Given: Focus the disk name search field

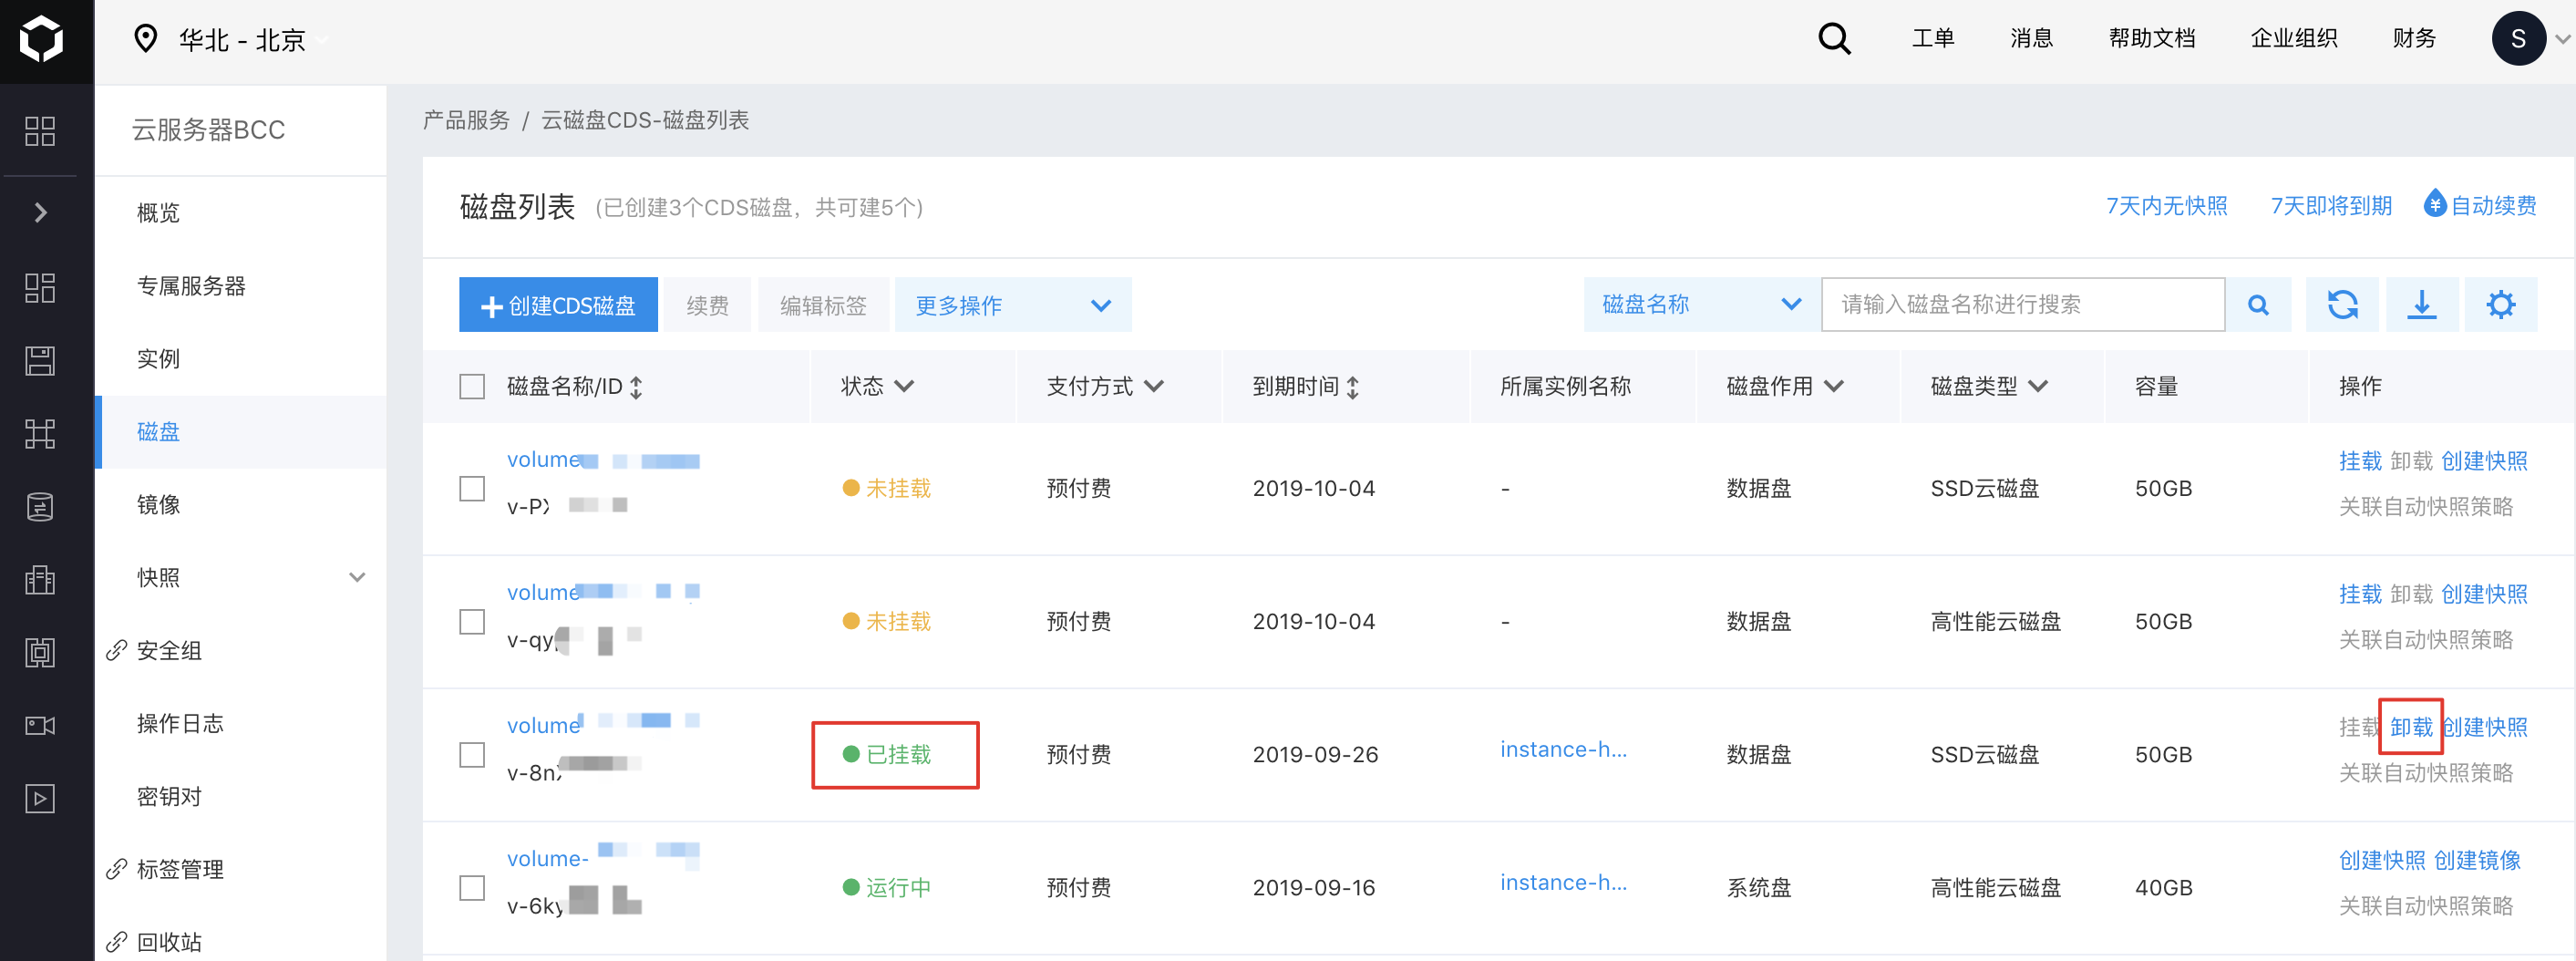Looking at the screenshot, I should click(x=2022, y=305).
